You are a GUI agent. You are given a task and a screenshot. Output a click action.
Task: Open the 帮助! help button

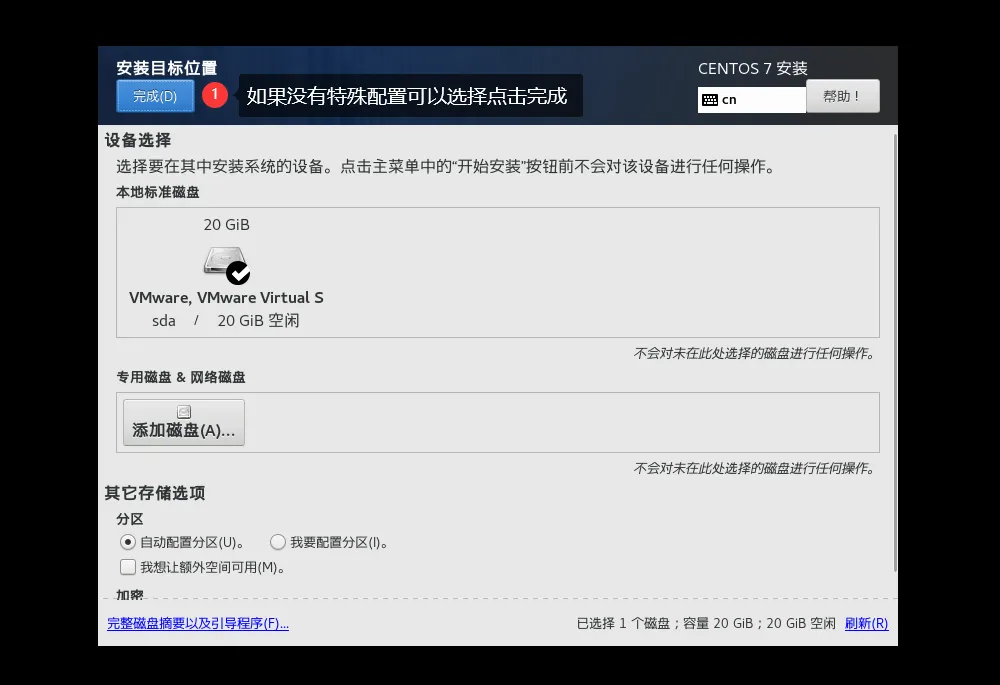[x=842, y=96]
